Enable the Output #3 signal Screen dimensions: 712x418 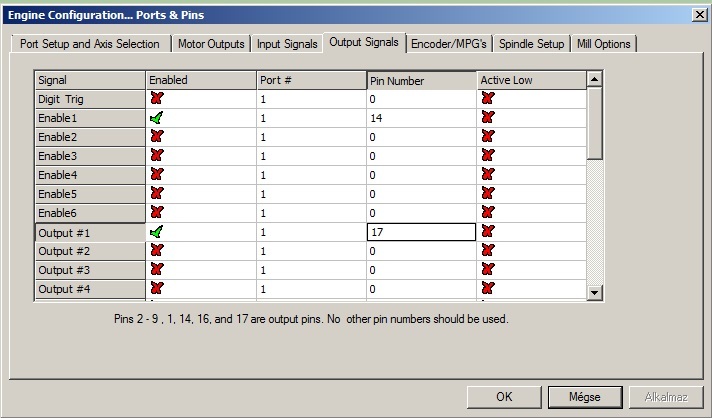[x=157, y=270]
